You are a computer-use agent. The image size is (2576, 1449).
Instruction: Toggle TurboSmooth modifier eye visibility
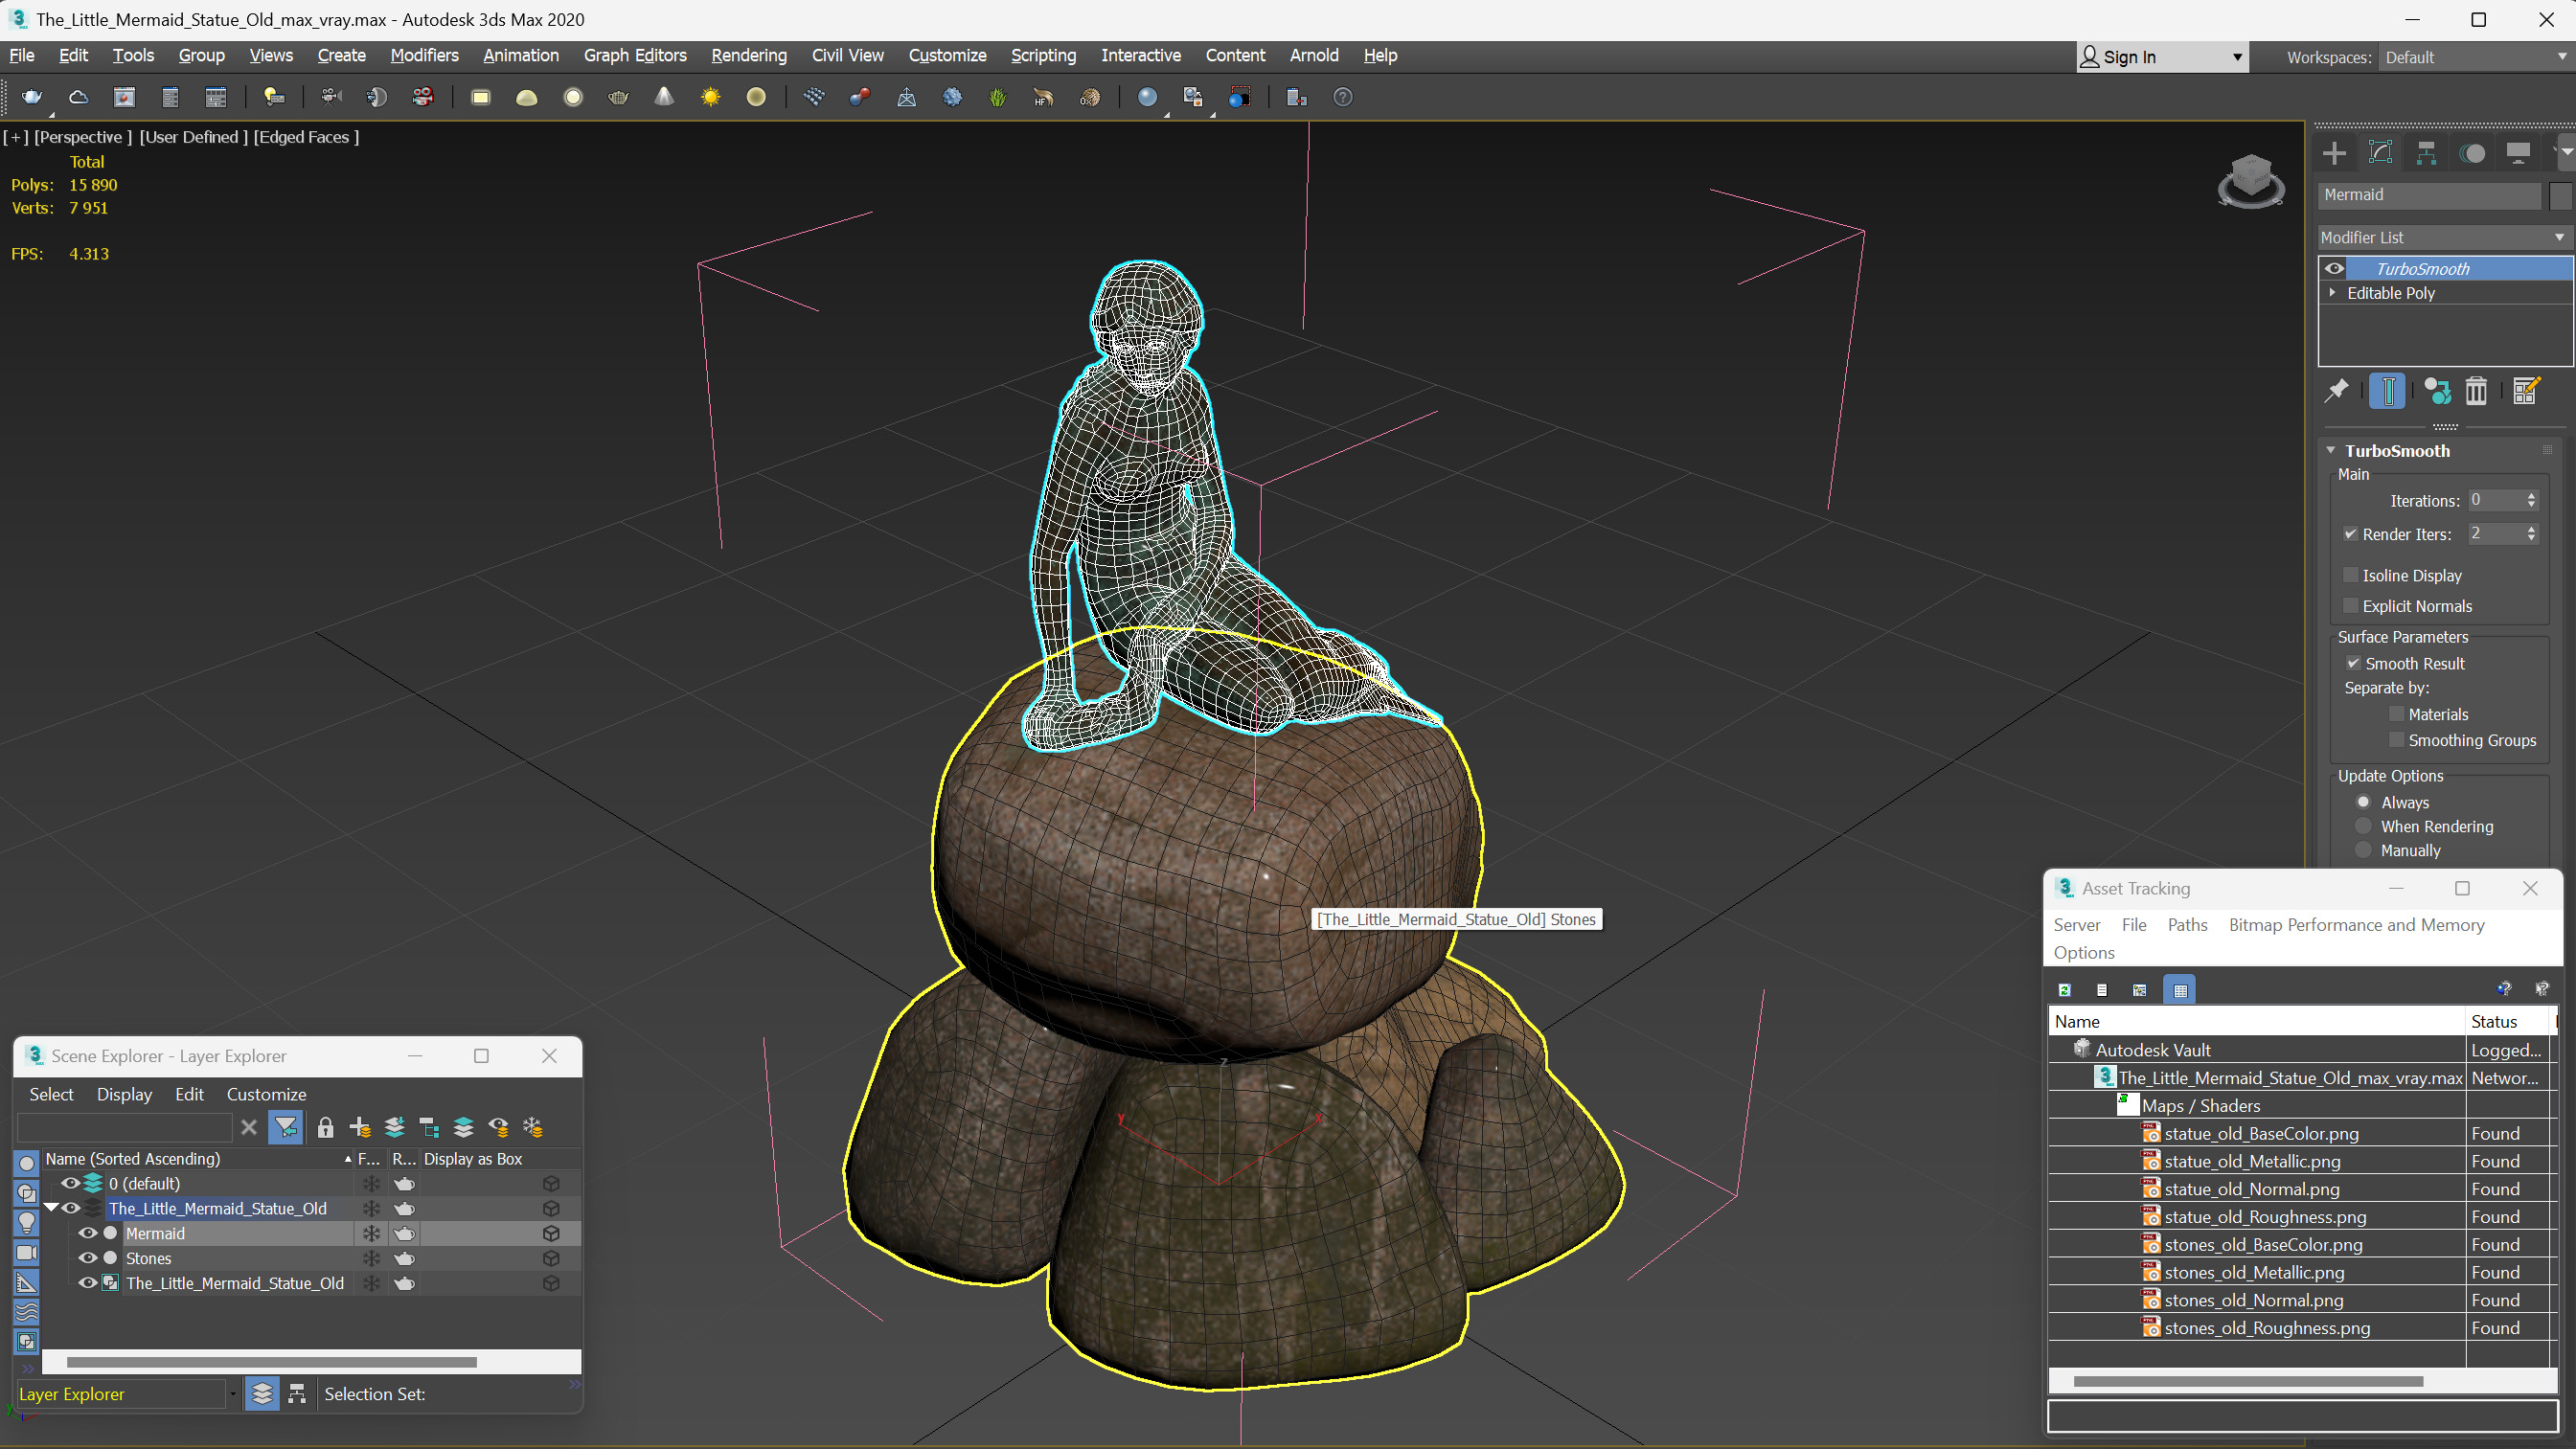click(x=2334, y=268)
